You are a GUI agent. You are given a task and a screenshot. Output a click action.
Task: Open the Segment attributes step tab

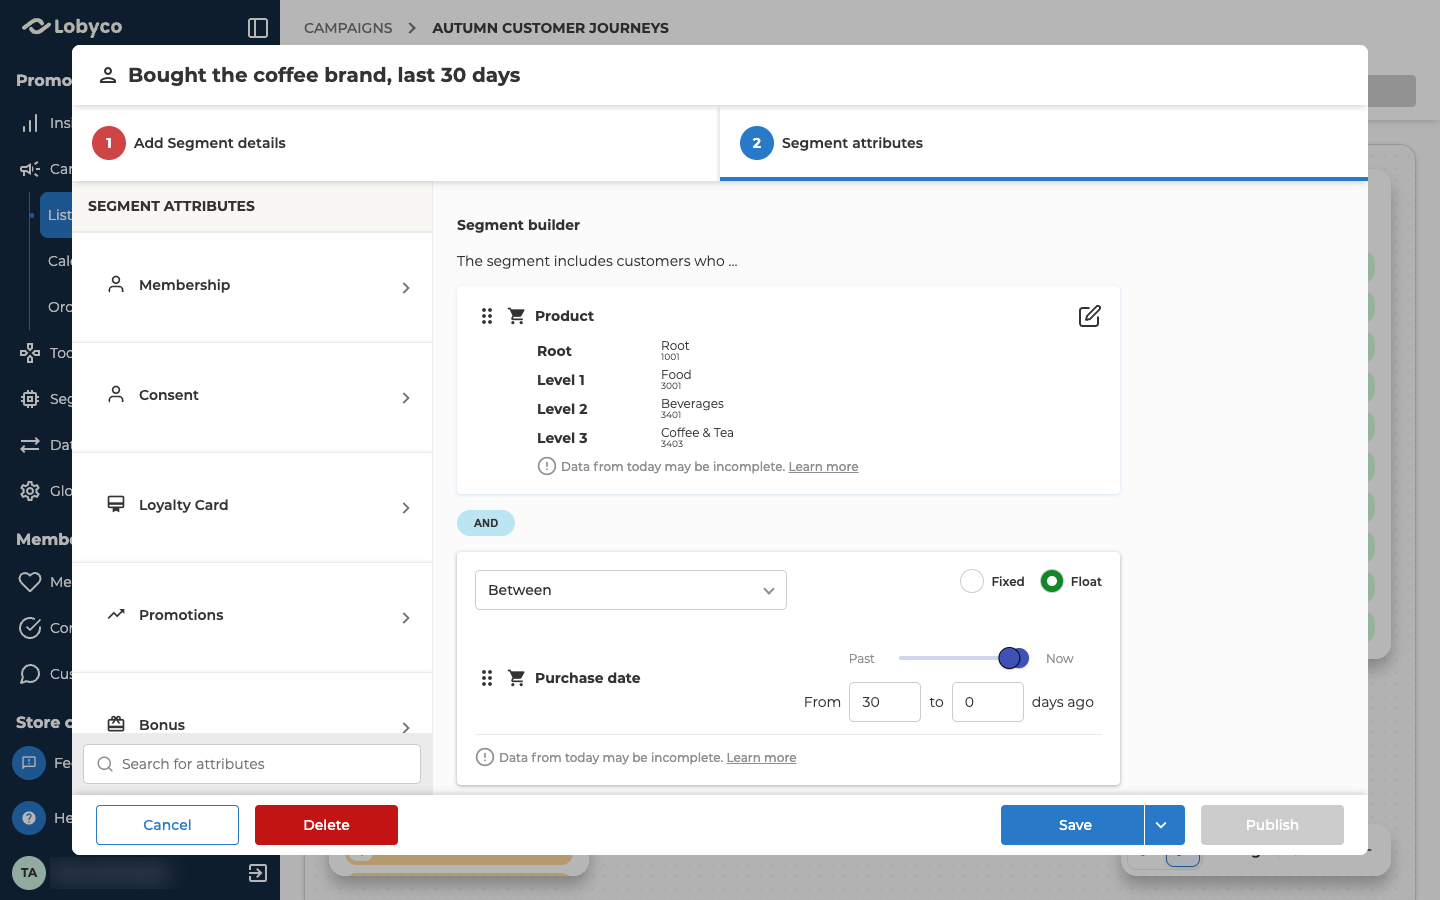pyautogui.click(x=1044, y=143)
